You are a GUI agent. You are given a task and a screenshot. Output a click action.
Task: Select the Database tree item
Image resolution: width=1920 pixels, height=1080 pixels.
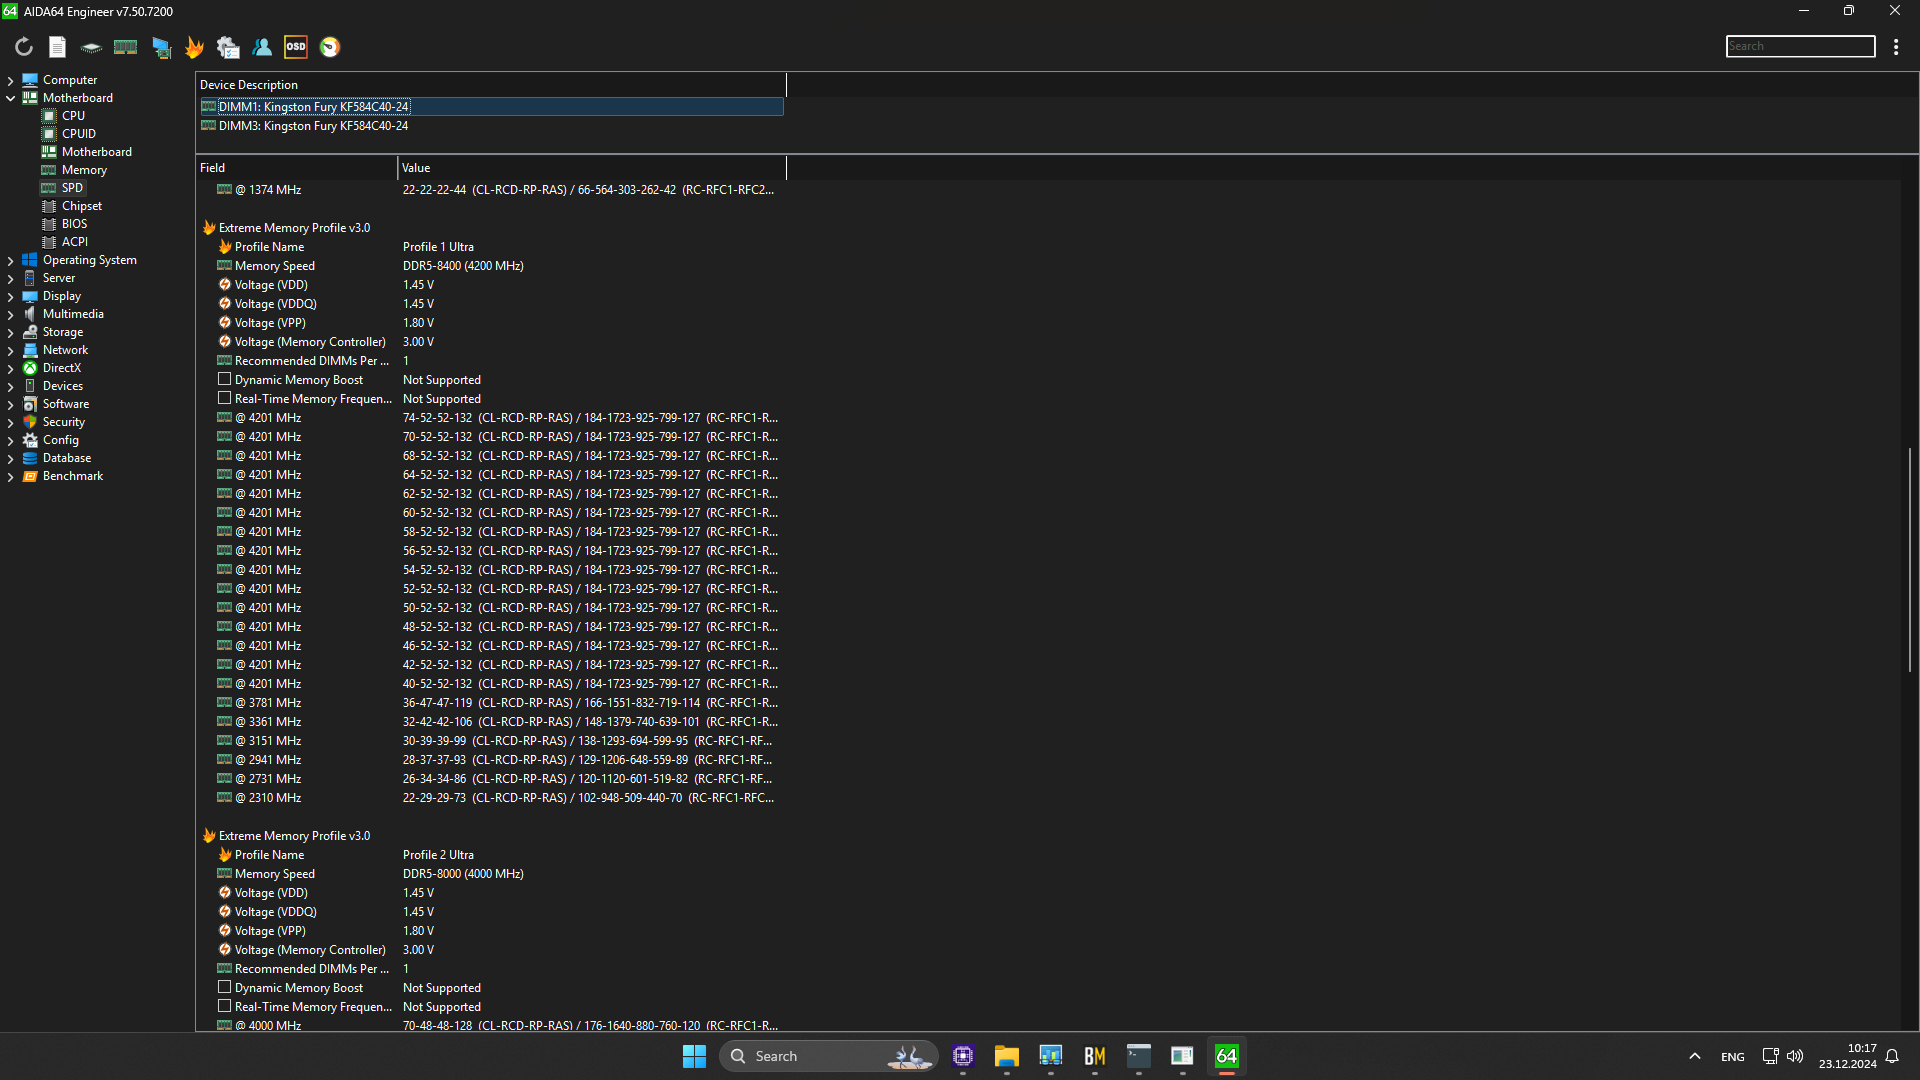(x=66, y=458)
